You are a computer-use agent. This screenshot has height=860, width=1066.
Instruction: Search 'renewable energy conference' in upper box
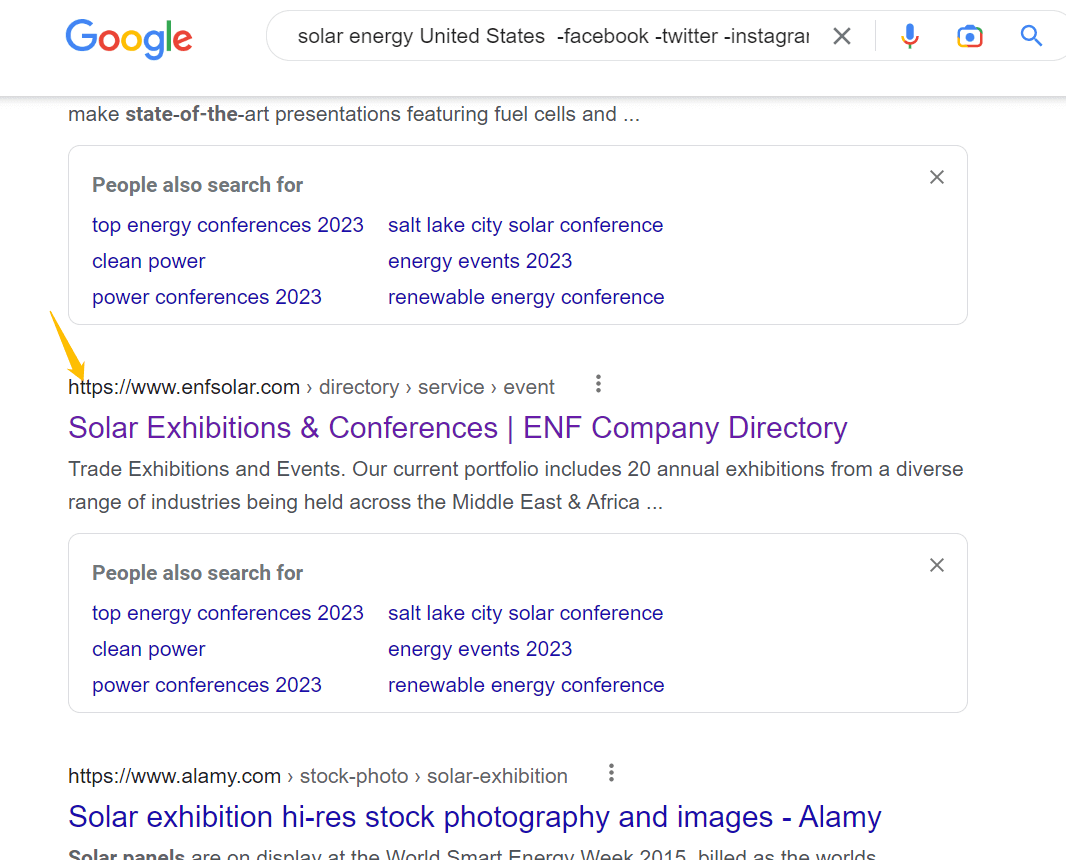(x=526, y=297)
